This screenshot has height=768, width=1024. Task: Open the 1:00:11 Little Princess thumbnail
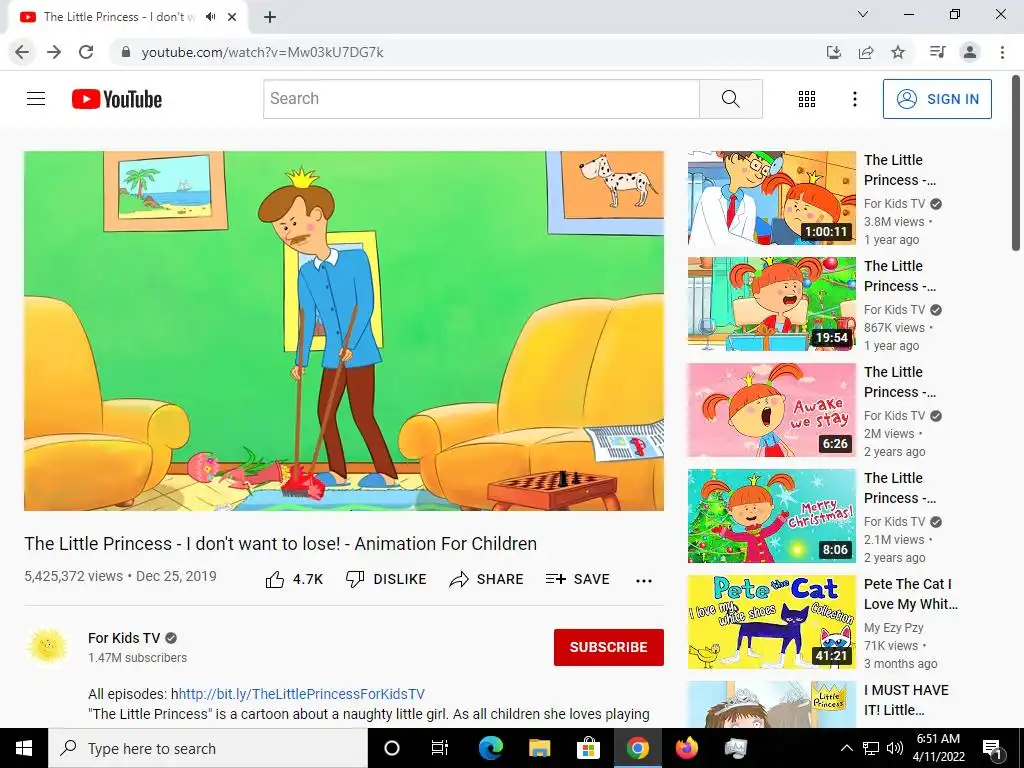coord(771,198)
